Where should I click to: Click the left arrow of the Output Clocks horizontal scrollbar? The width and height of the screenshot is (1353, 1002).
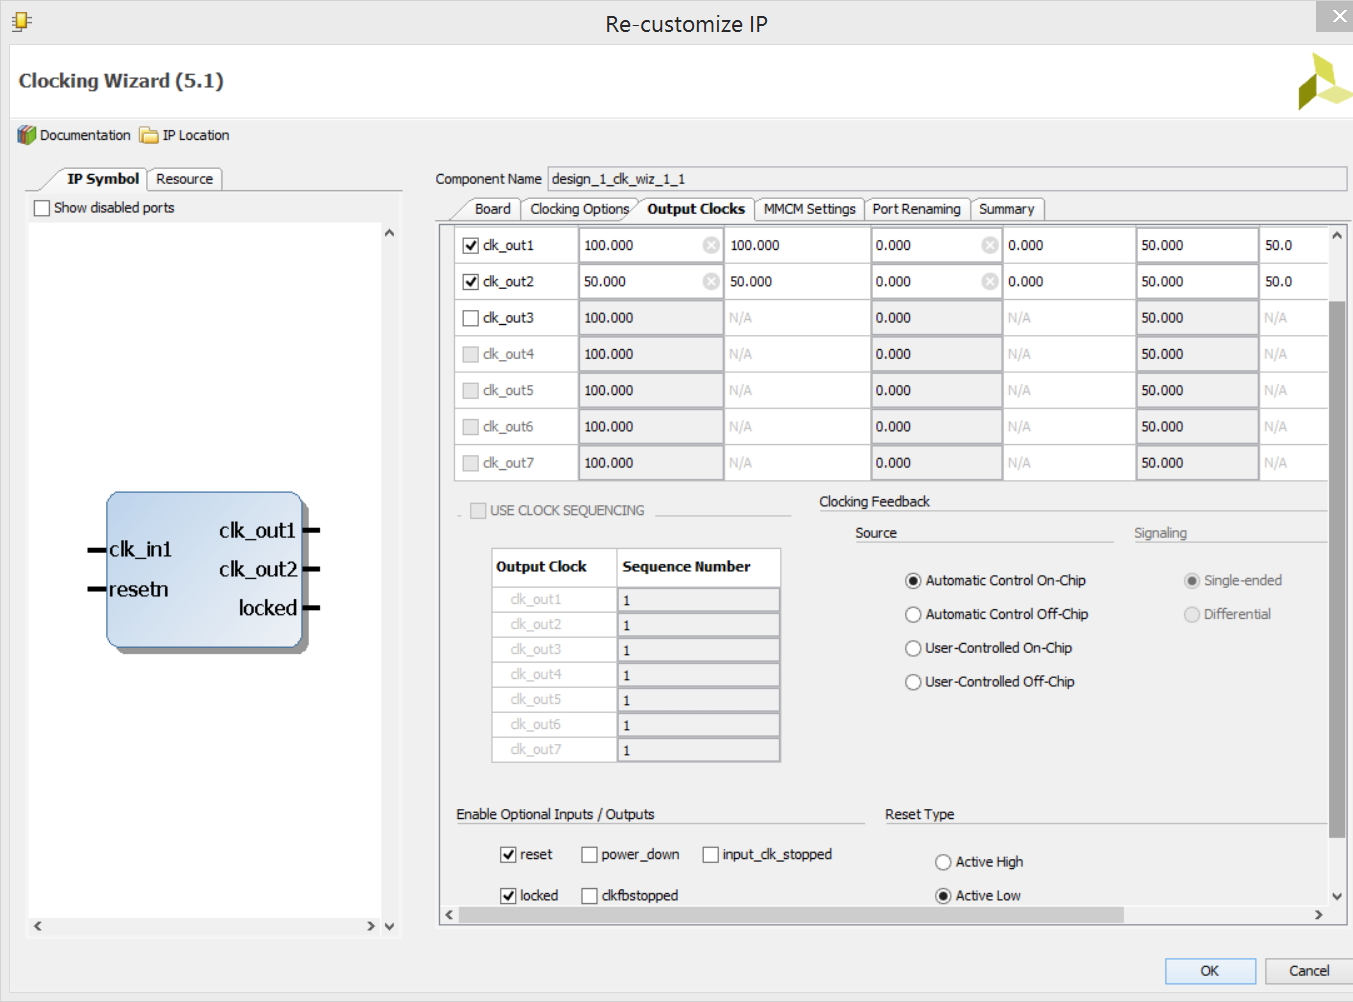449,914
